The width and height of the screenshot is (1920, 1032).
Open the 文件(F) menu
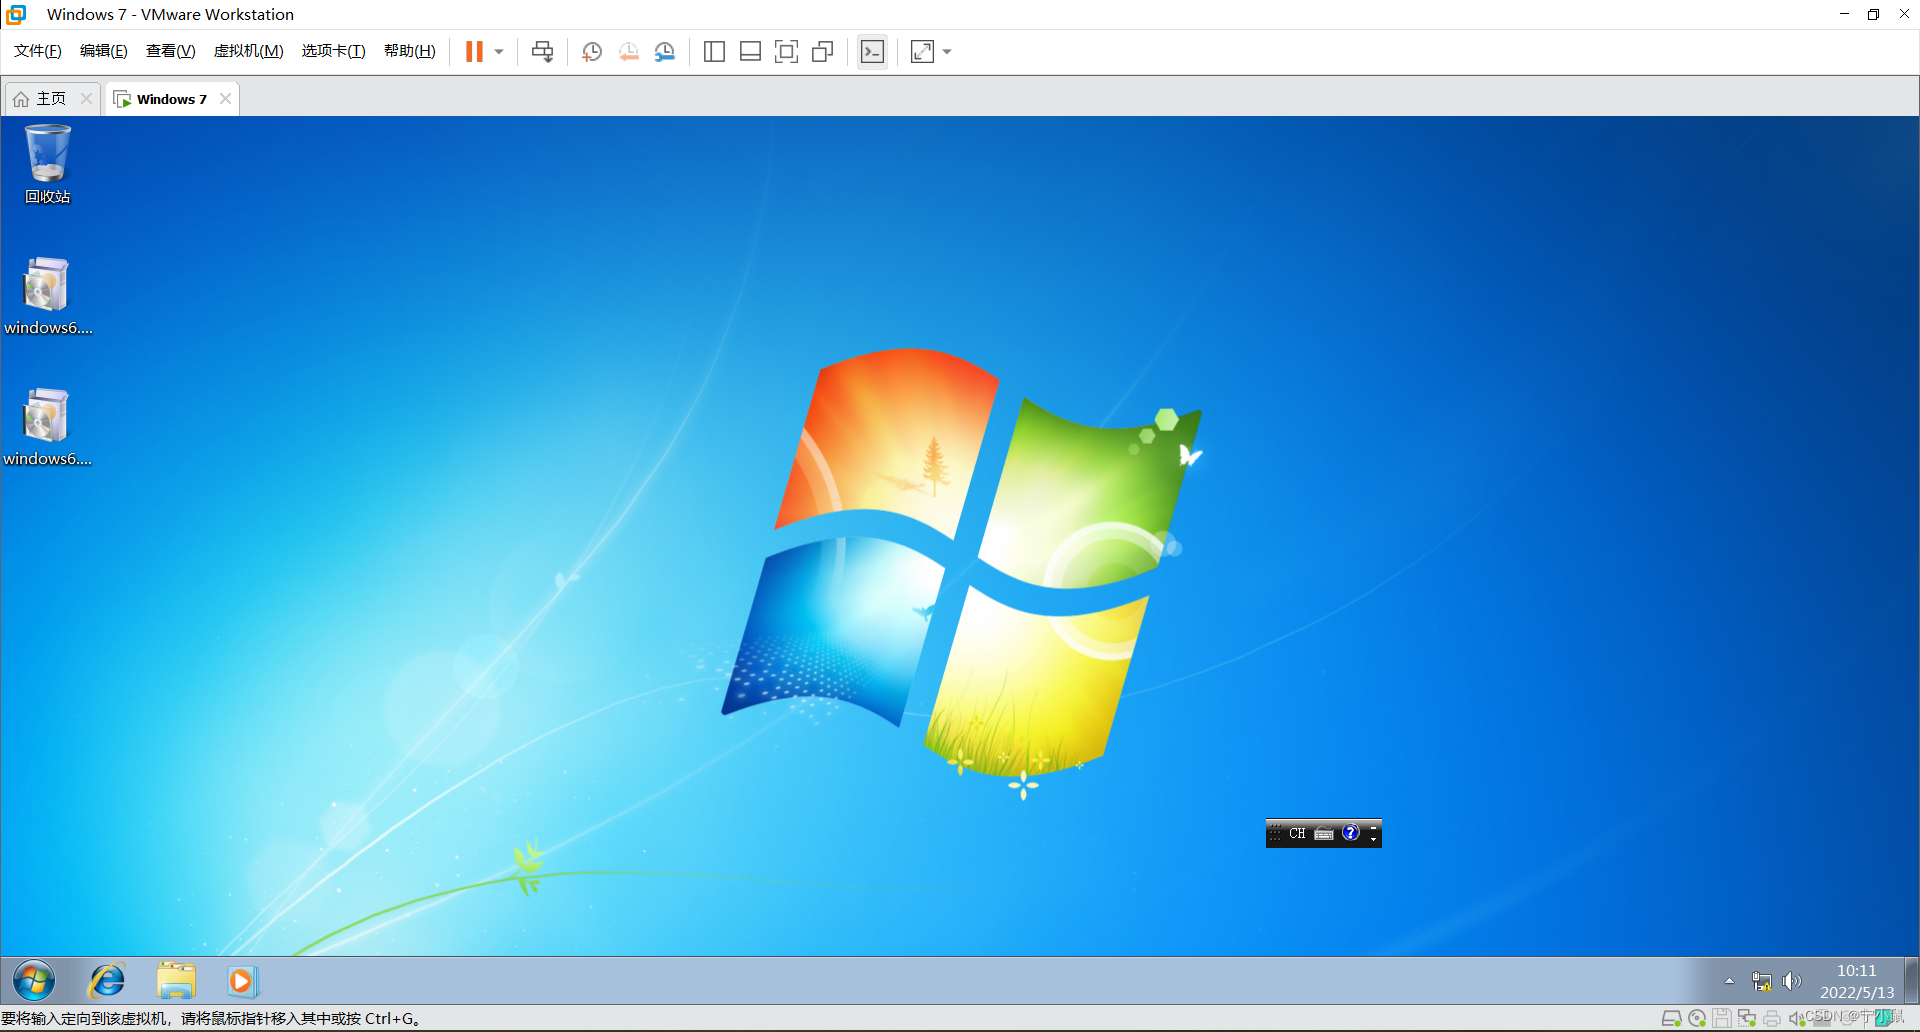coord(38,51)
